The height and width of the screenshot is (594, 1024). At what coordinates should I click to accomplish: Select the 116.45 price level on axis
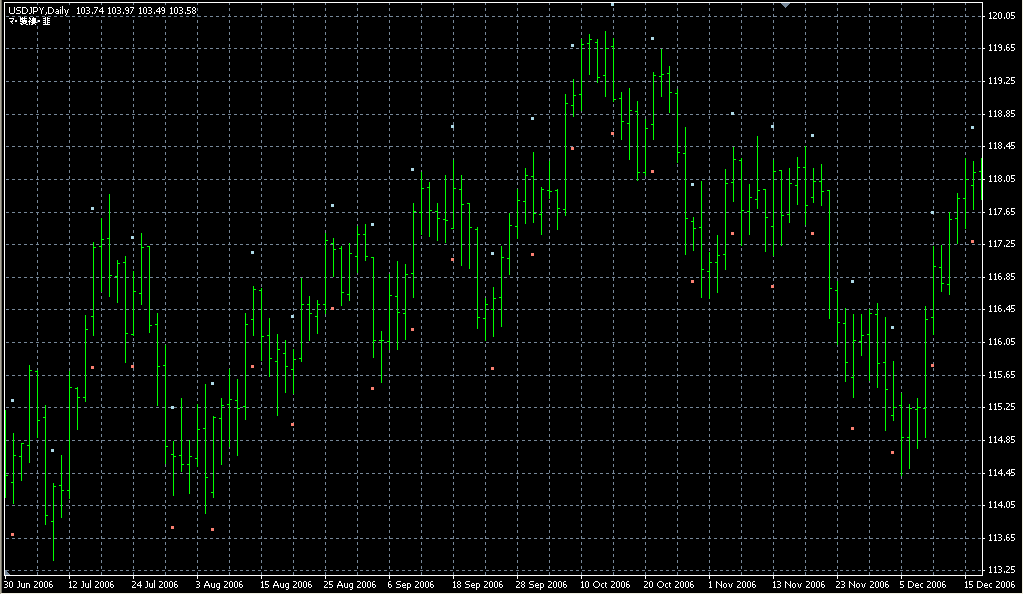tap(1002, 310)
